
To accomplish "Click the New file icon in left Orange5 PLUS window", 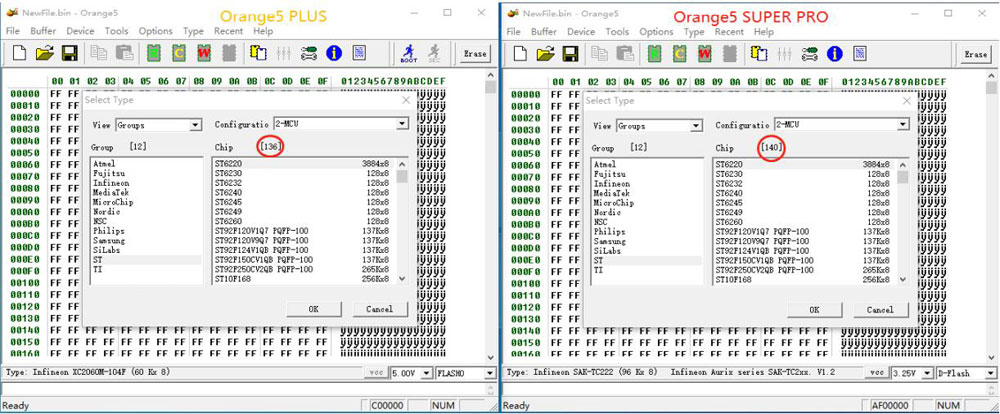I will click(19, 53).
